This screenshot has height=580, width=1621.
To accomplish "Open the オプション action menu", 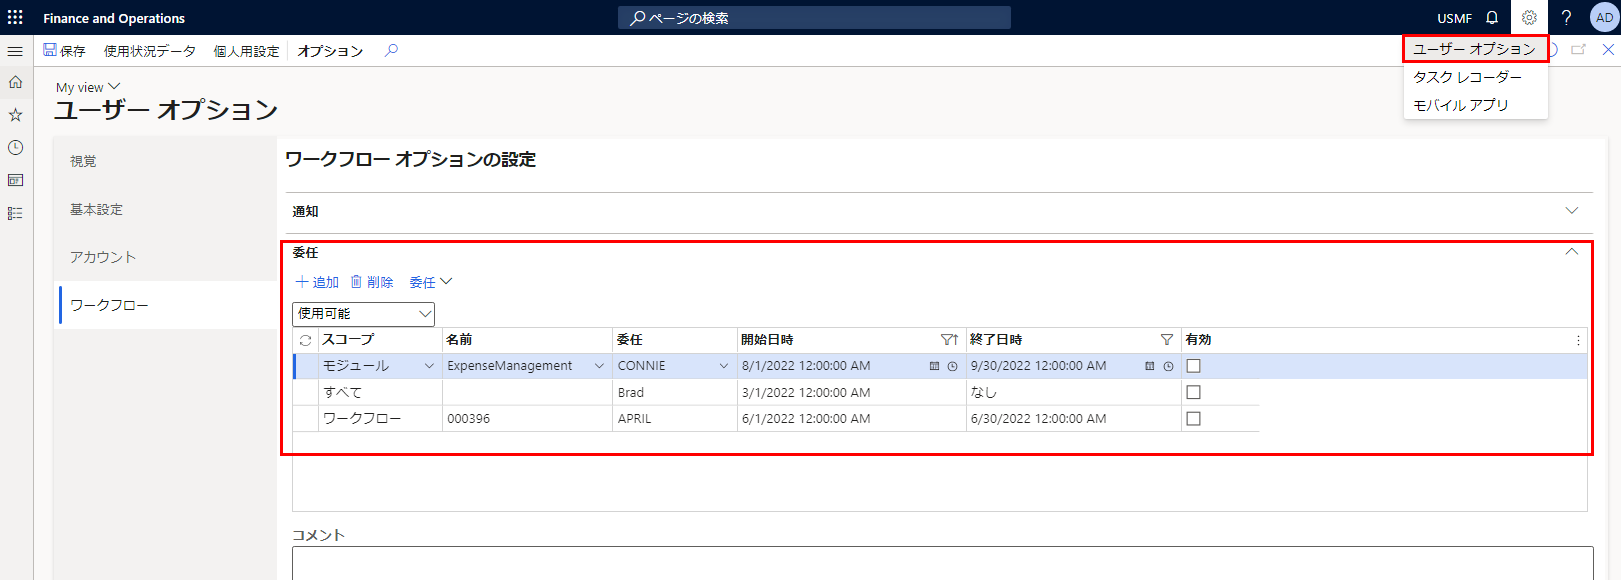I will coord(330,50).
